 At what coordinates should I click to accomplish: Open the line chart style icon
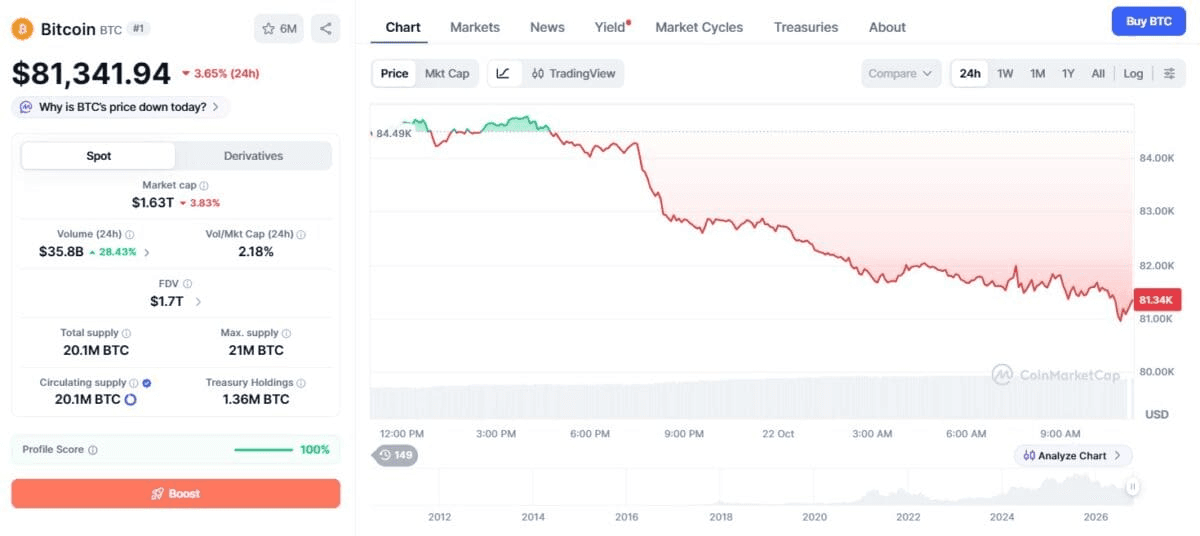pos(503,73)
